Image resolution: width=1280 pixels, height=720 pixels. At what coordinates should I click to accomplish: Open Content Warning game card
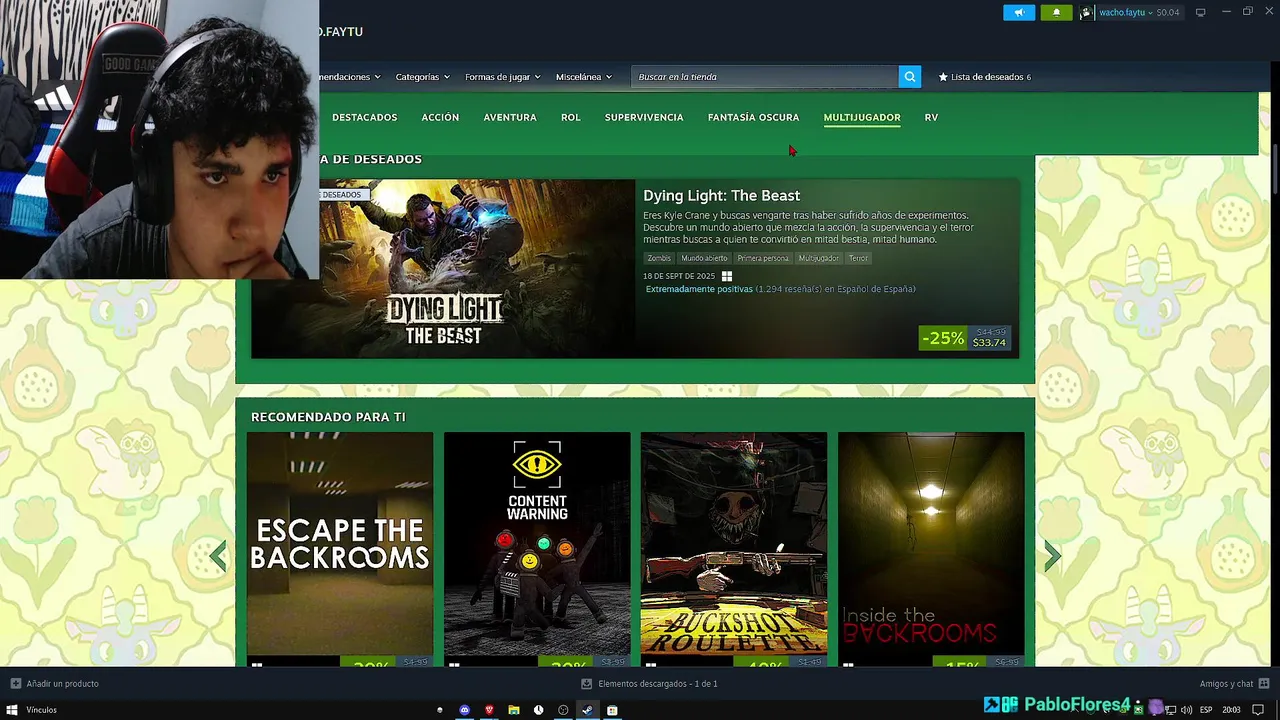(x=537, y=549)
